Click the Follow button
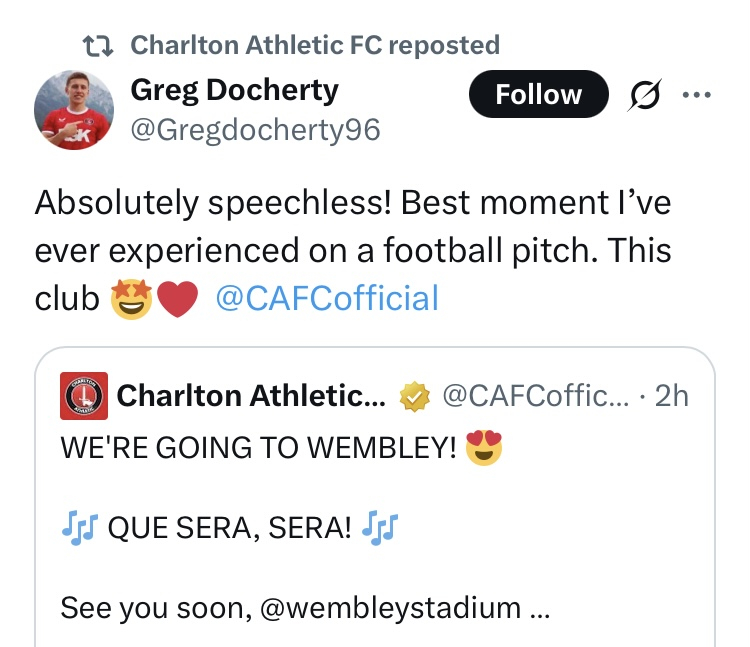The image size is (750, 647). pyautogui.click(x=538, y=94)
